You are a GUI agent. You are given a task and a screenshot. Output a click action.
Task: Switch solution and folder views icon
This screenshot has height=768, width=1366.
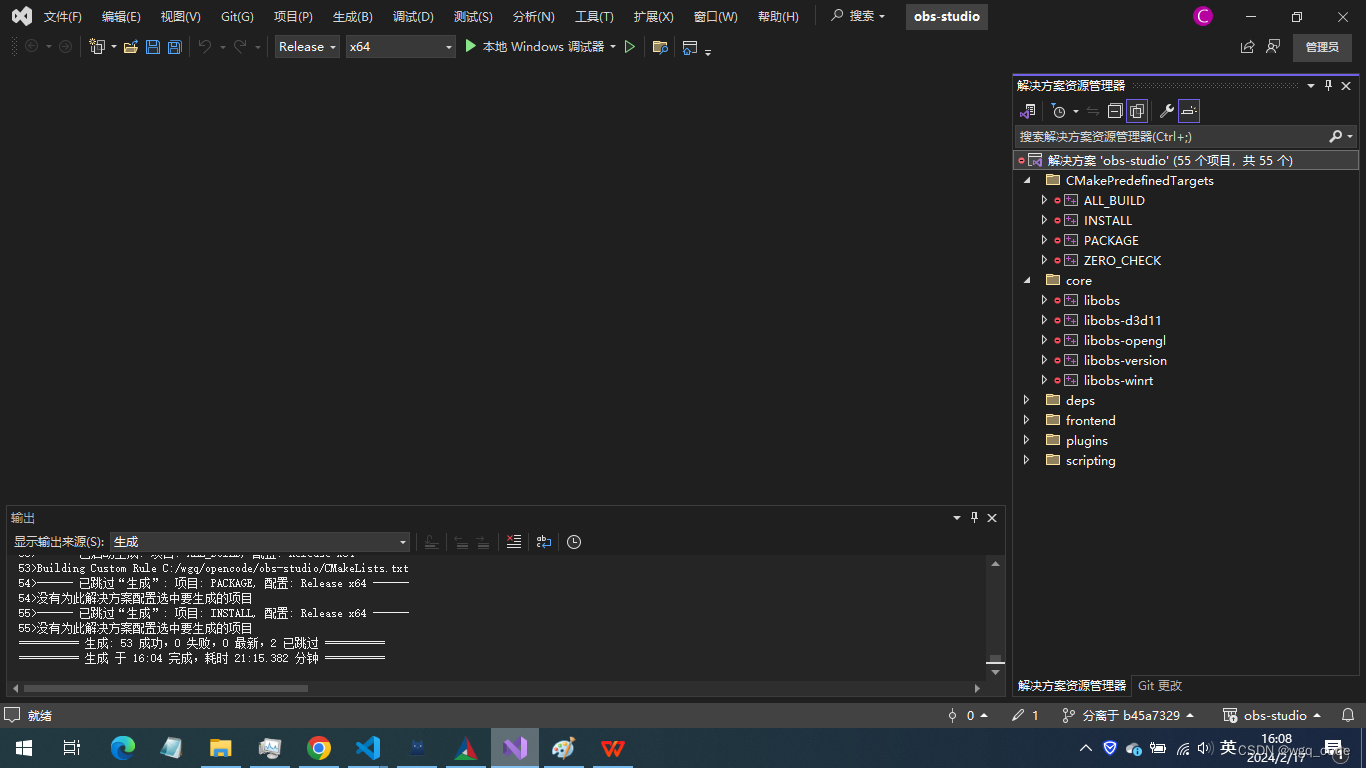pos(1027,111)
